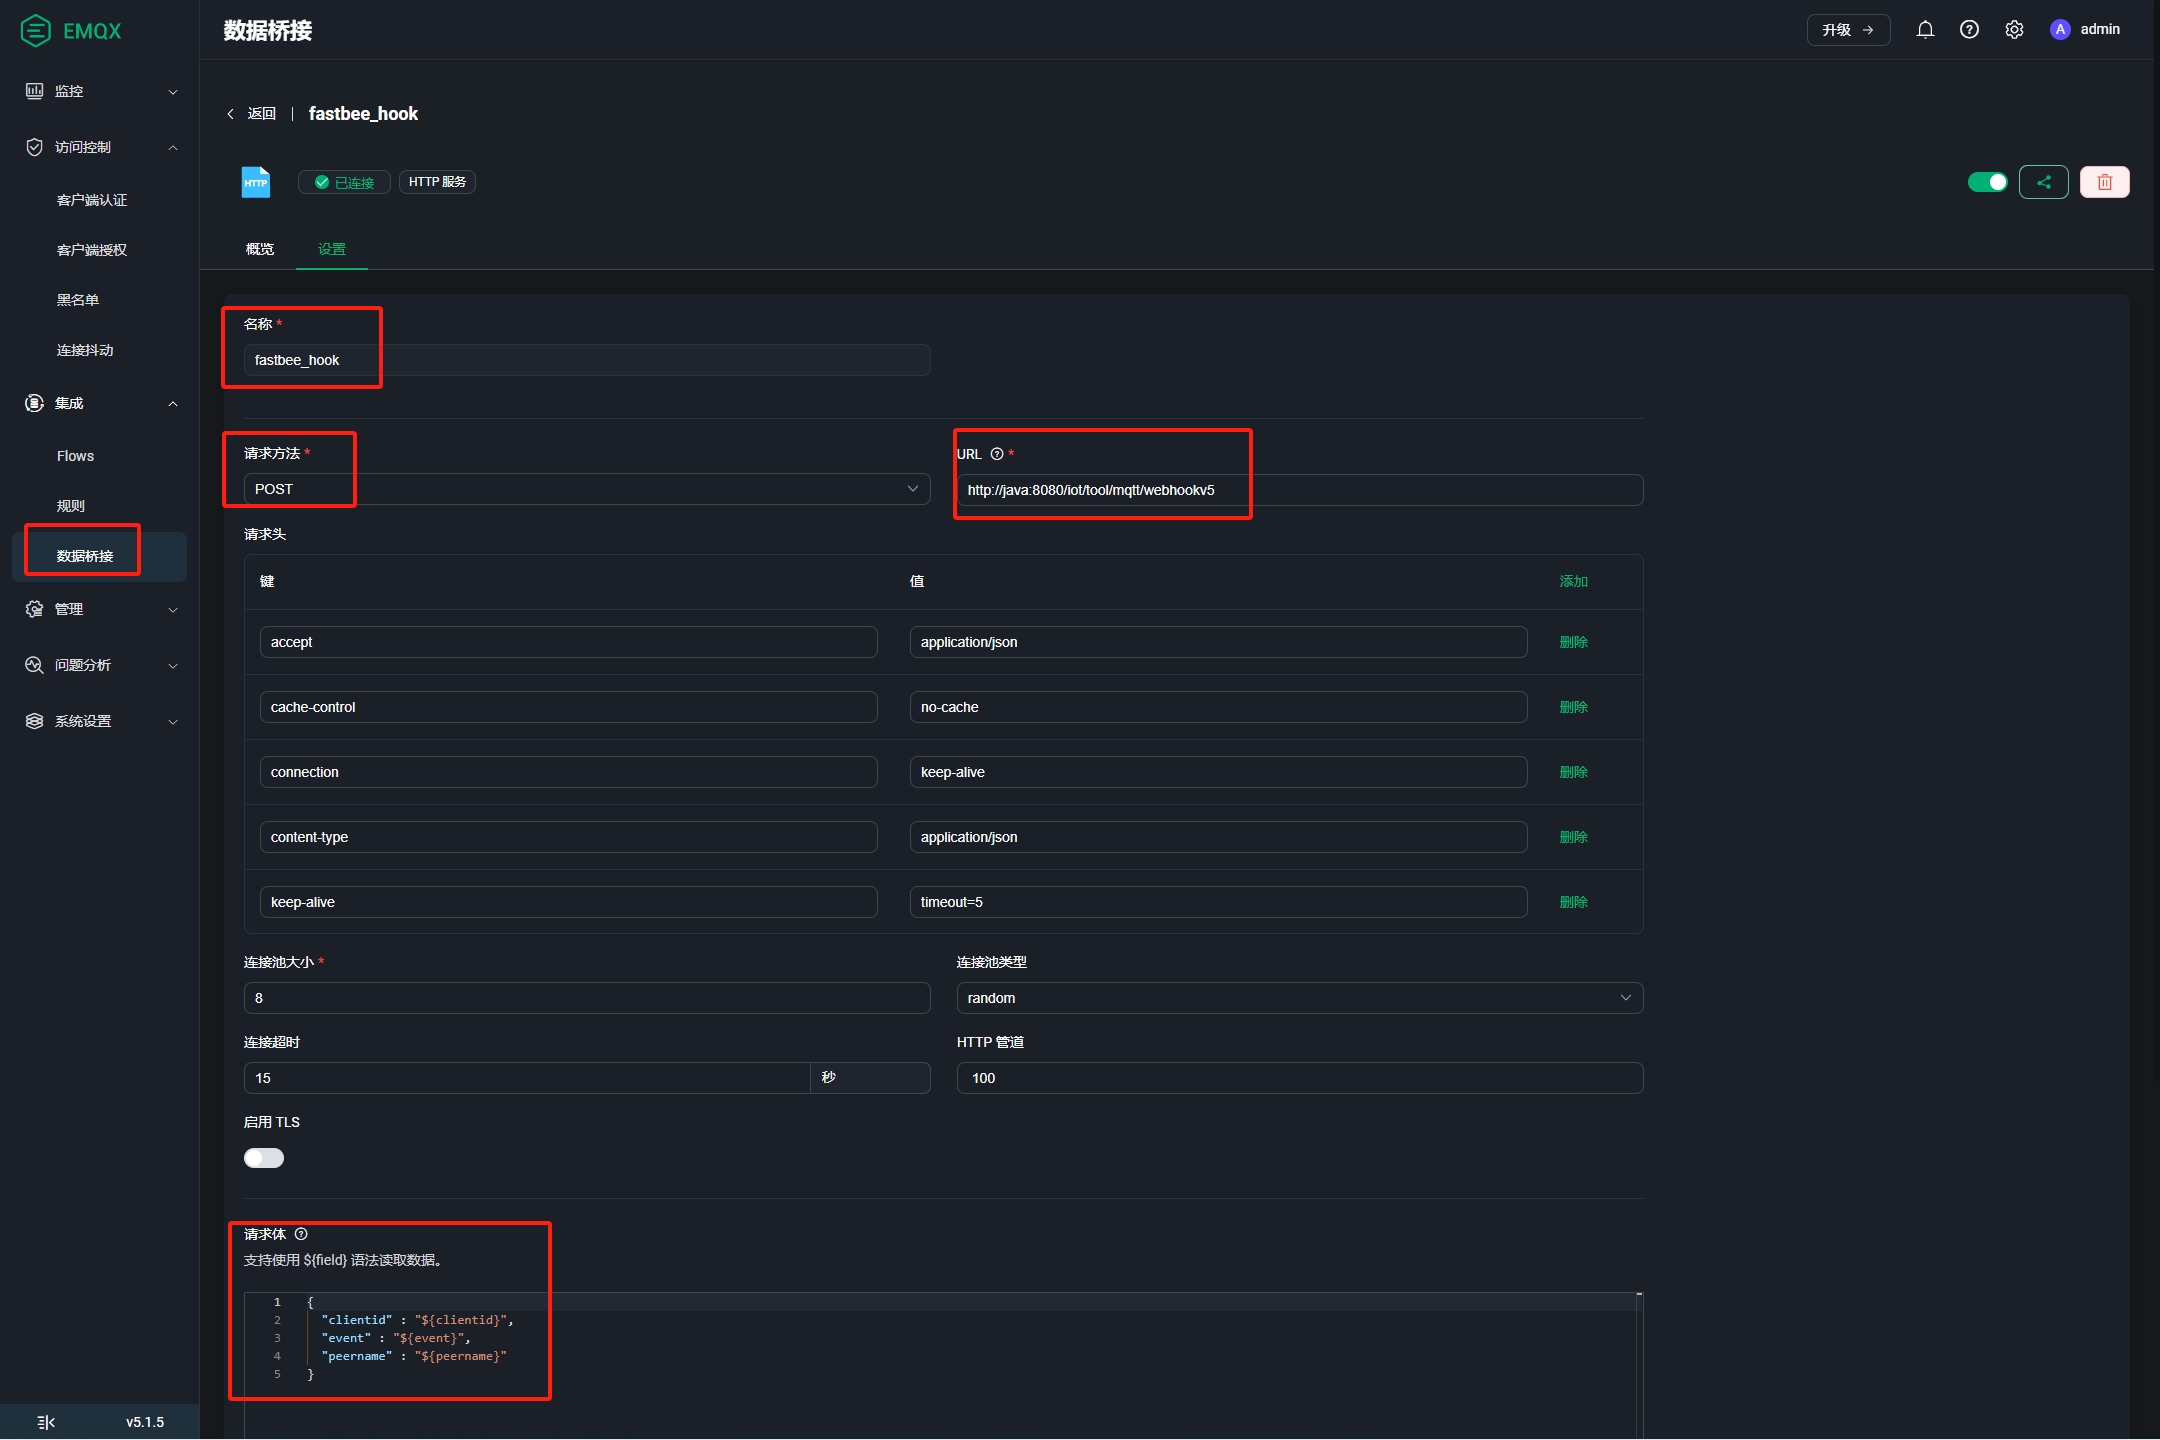
Task: Click the notification bell icon
Action: [x=1925, y=30]
